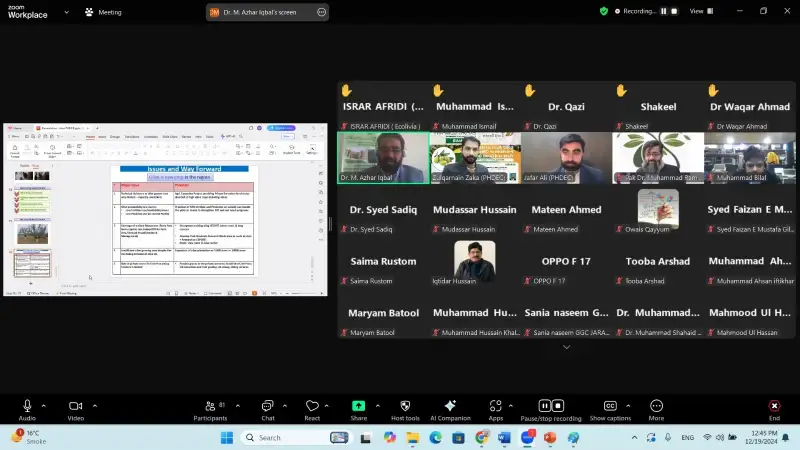This screenshot has height=450, width=800.
Task: Open Transitions tab in shared presentation
Action: (132, 137)
